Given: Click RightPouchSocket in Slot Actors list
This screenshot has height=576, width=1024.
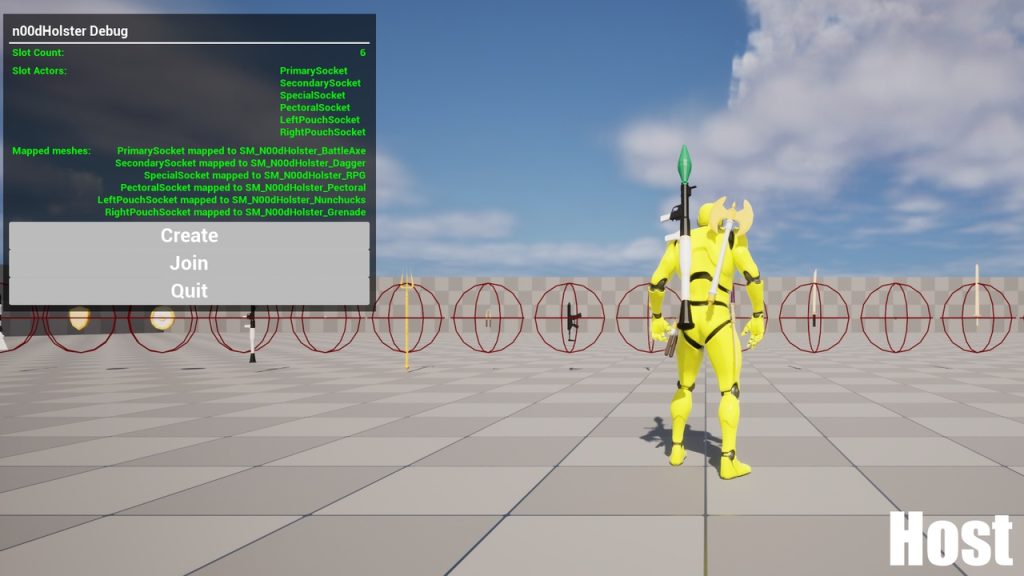Looking at the screenshot, I should [x=322, y=132].
